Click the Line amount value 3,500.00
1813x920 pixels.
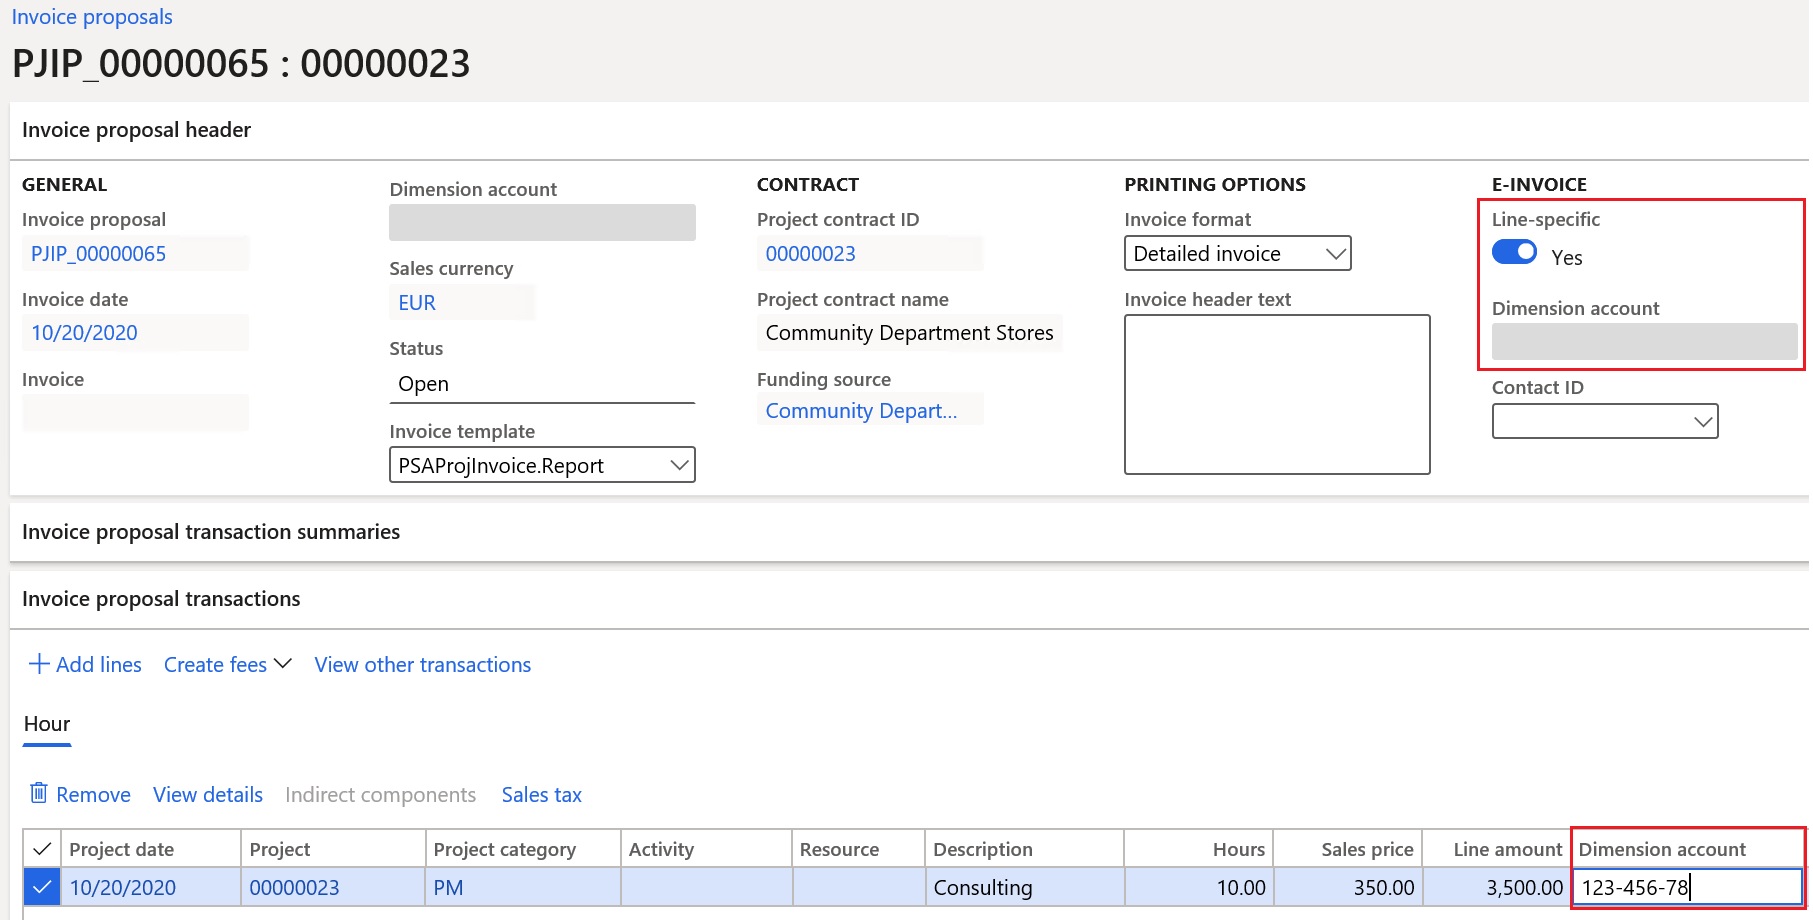tap(1497, 887)
